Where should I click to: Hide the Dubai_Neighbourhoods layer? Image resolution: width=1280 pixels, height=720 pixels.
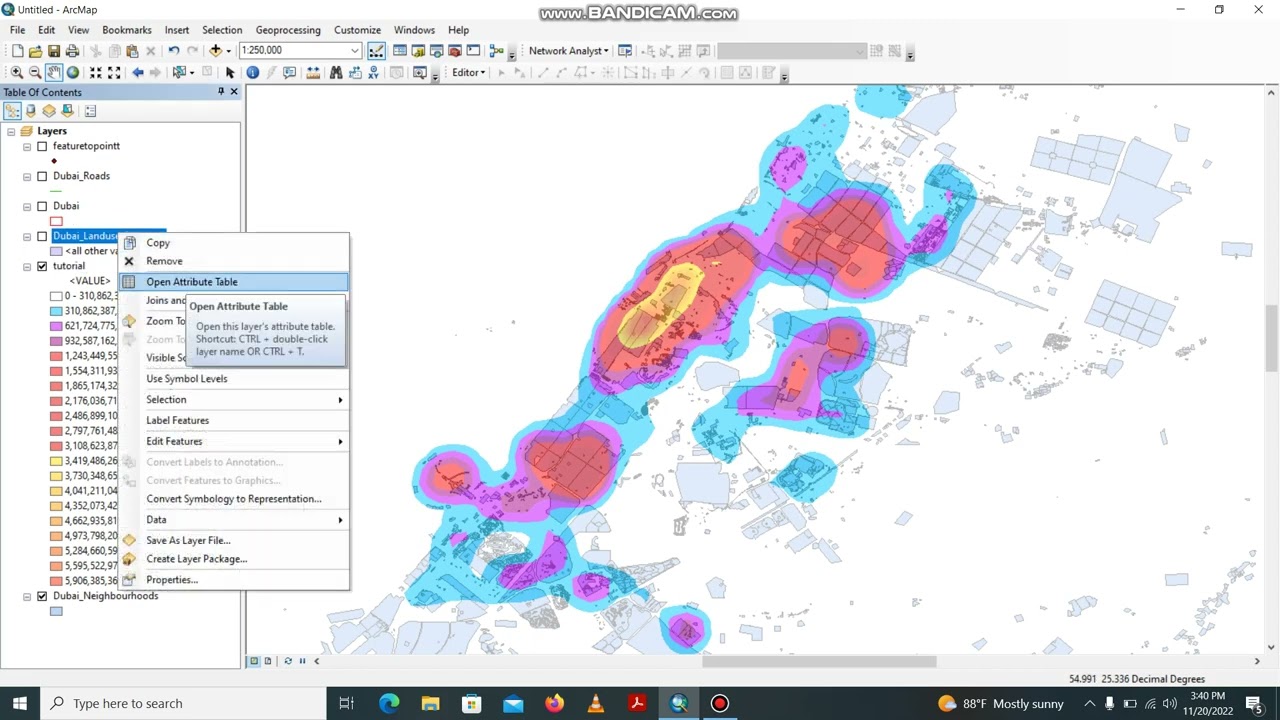coord(42,596)
